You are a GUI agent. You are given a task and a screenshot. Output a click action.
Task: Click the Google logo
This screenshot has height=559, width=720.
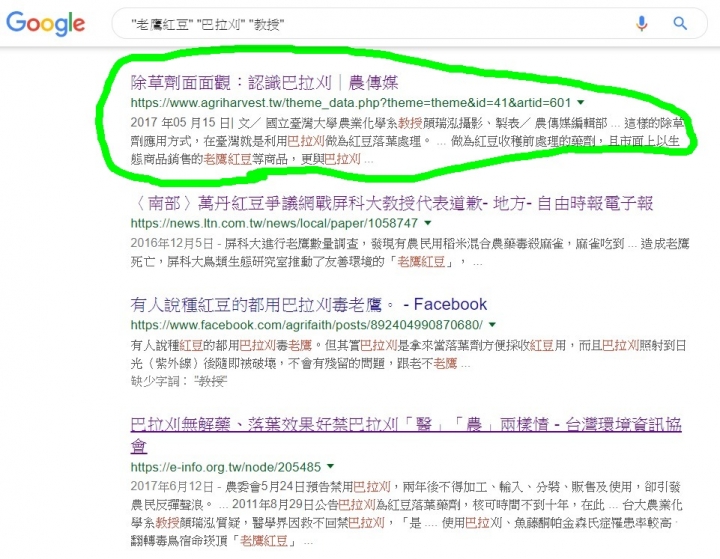click(45, 23)
